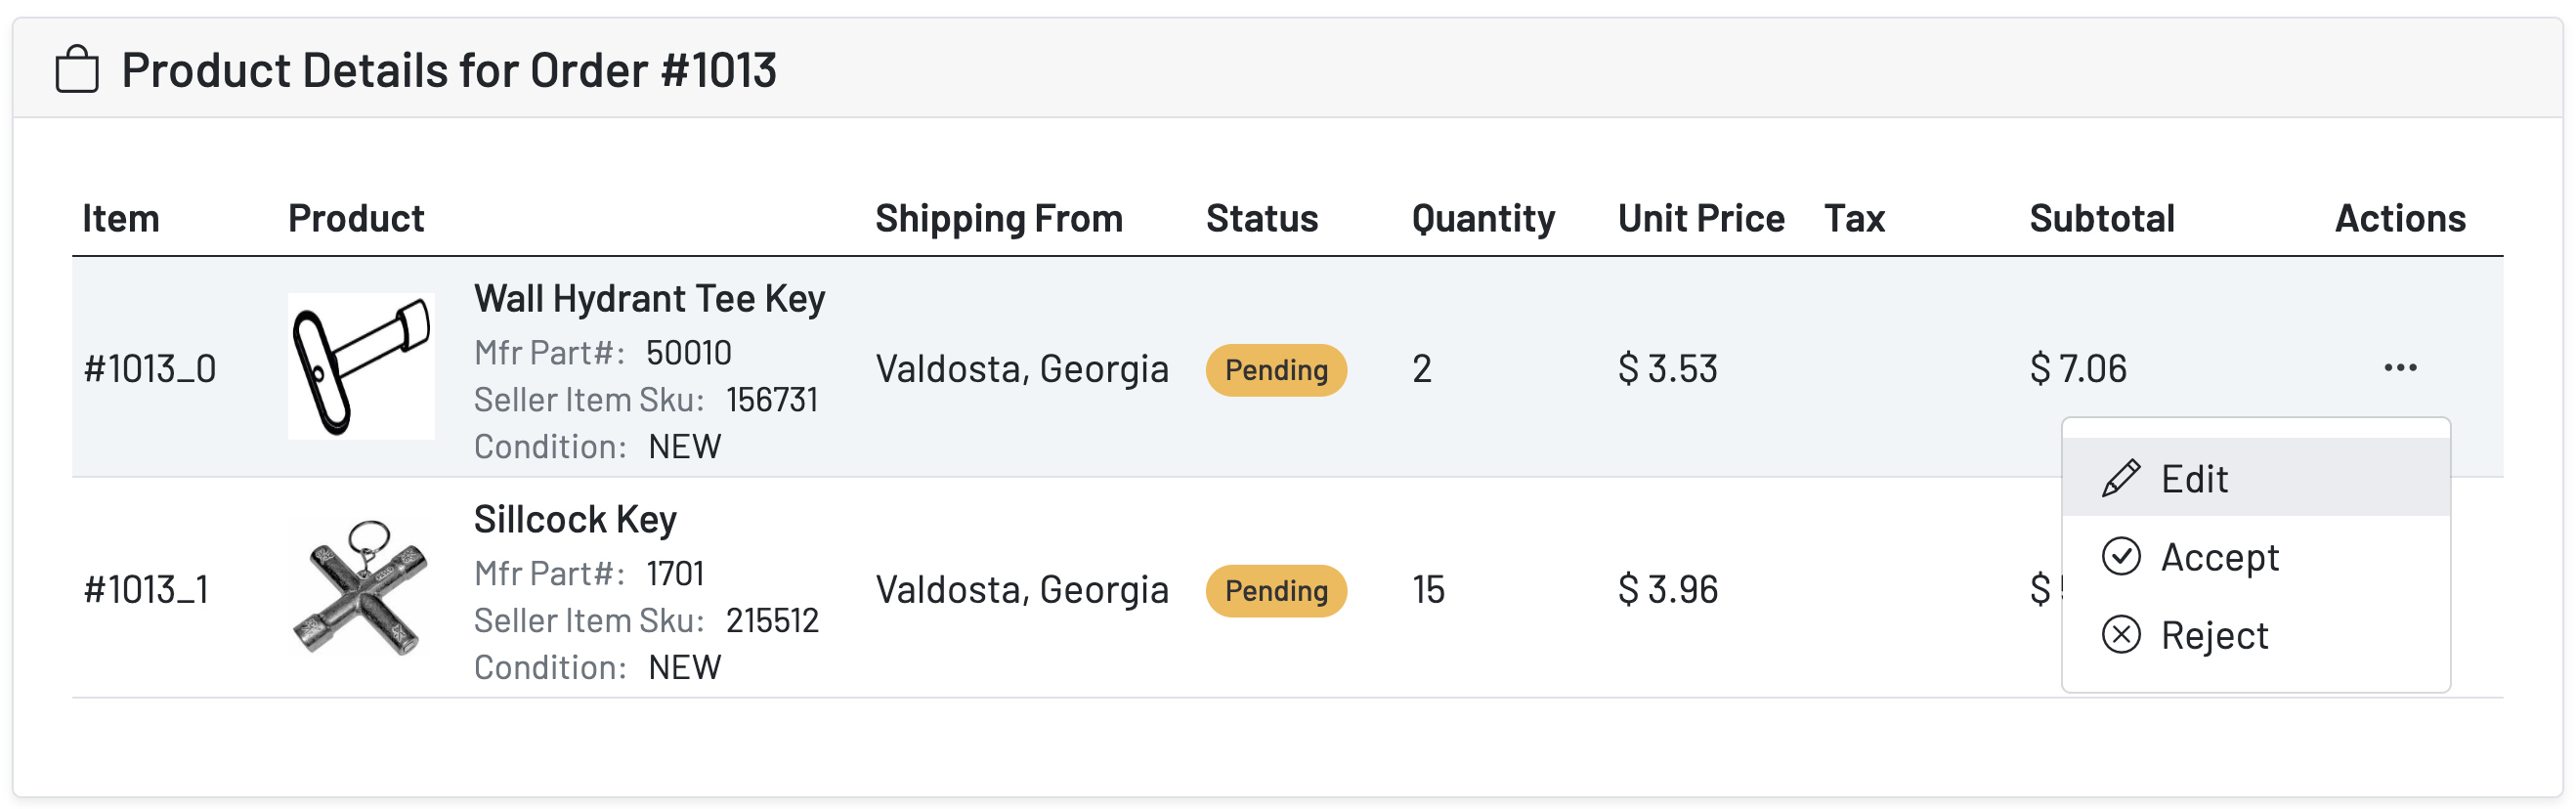Click the Status column header
2576x809 pixels.
[x=1261, y=218]
